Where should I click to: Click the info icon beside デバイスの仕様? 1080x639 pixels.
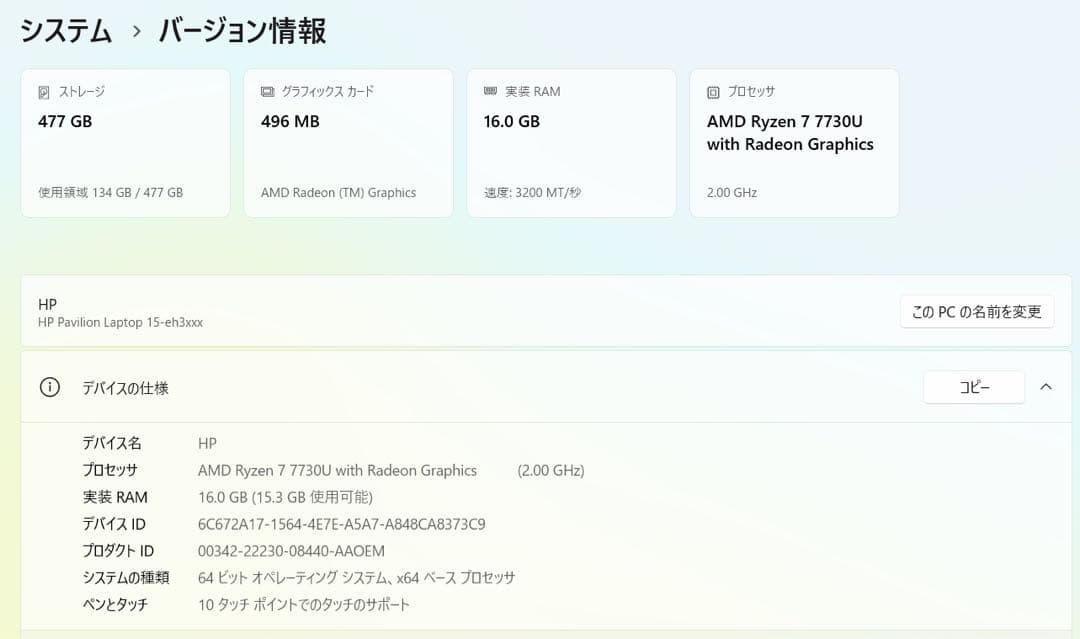tap(49, 387)
